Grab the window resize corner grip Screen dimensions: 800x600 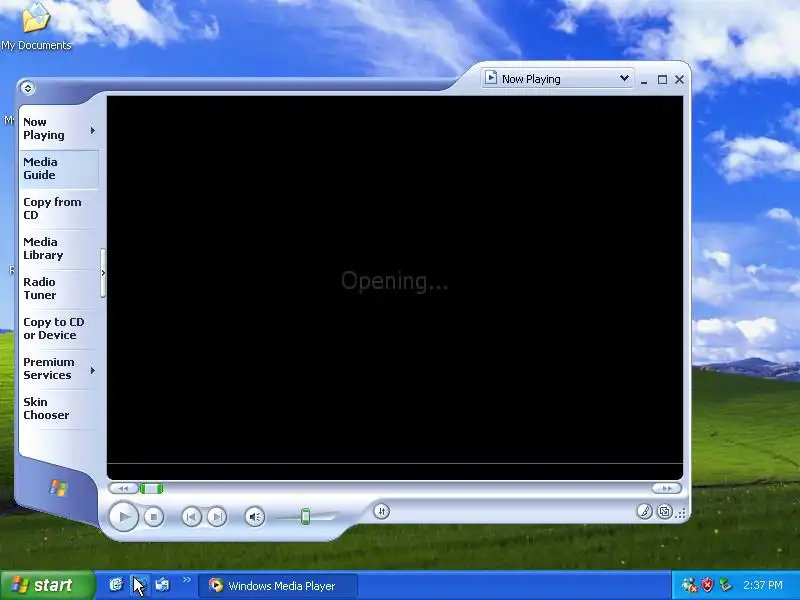(681, 514)
